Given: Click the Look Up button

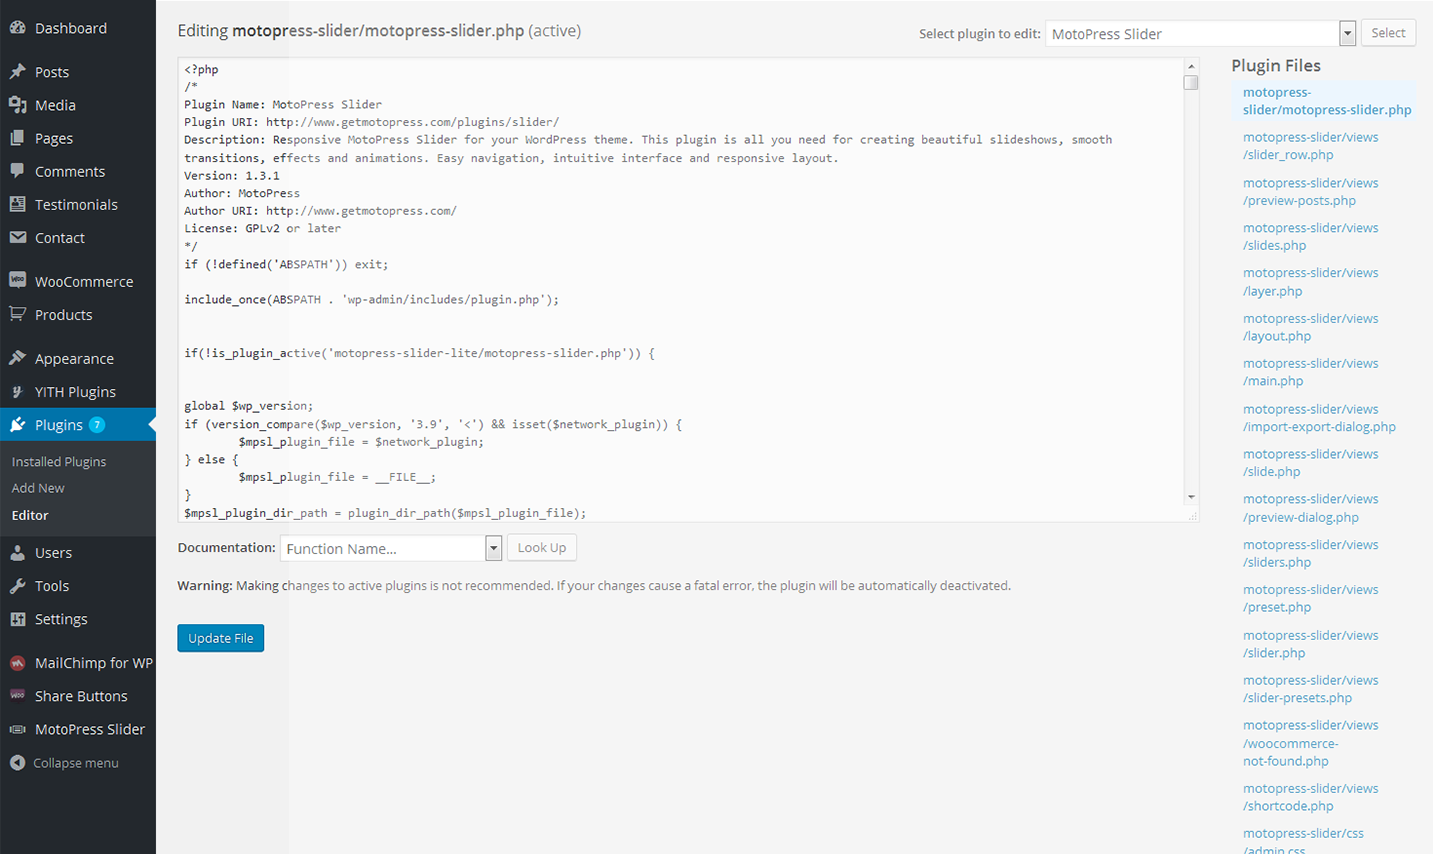Looking at the screenshot, I should (542, 548).
